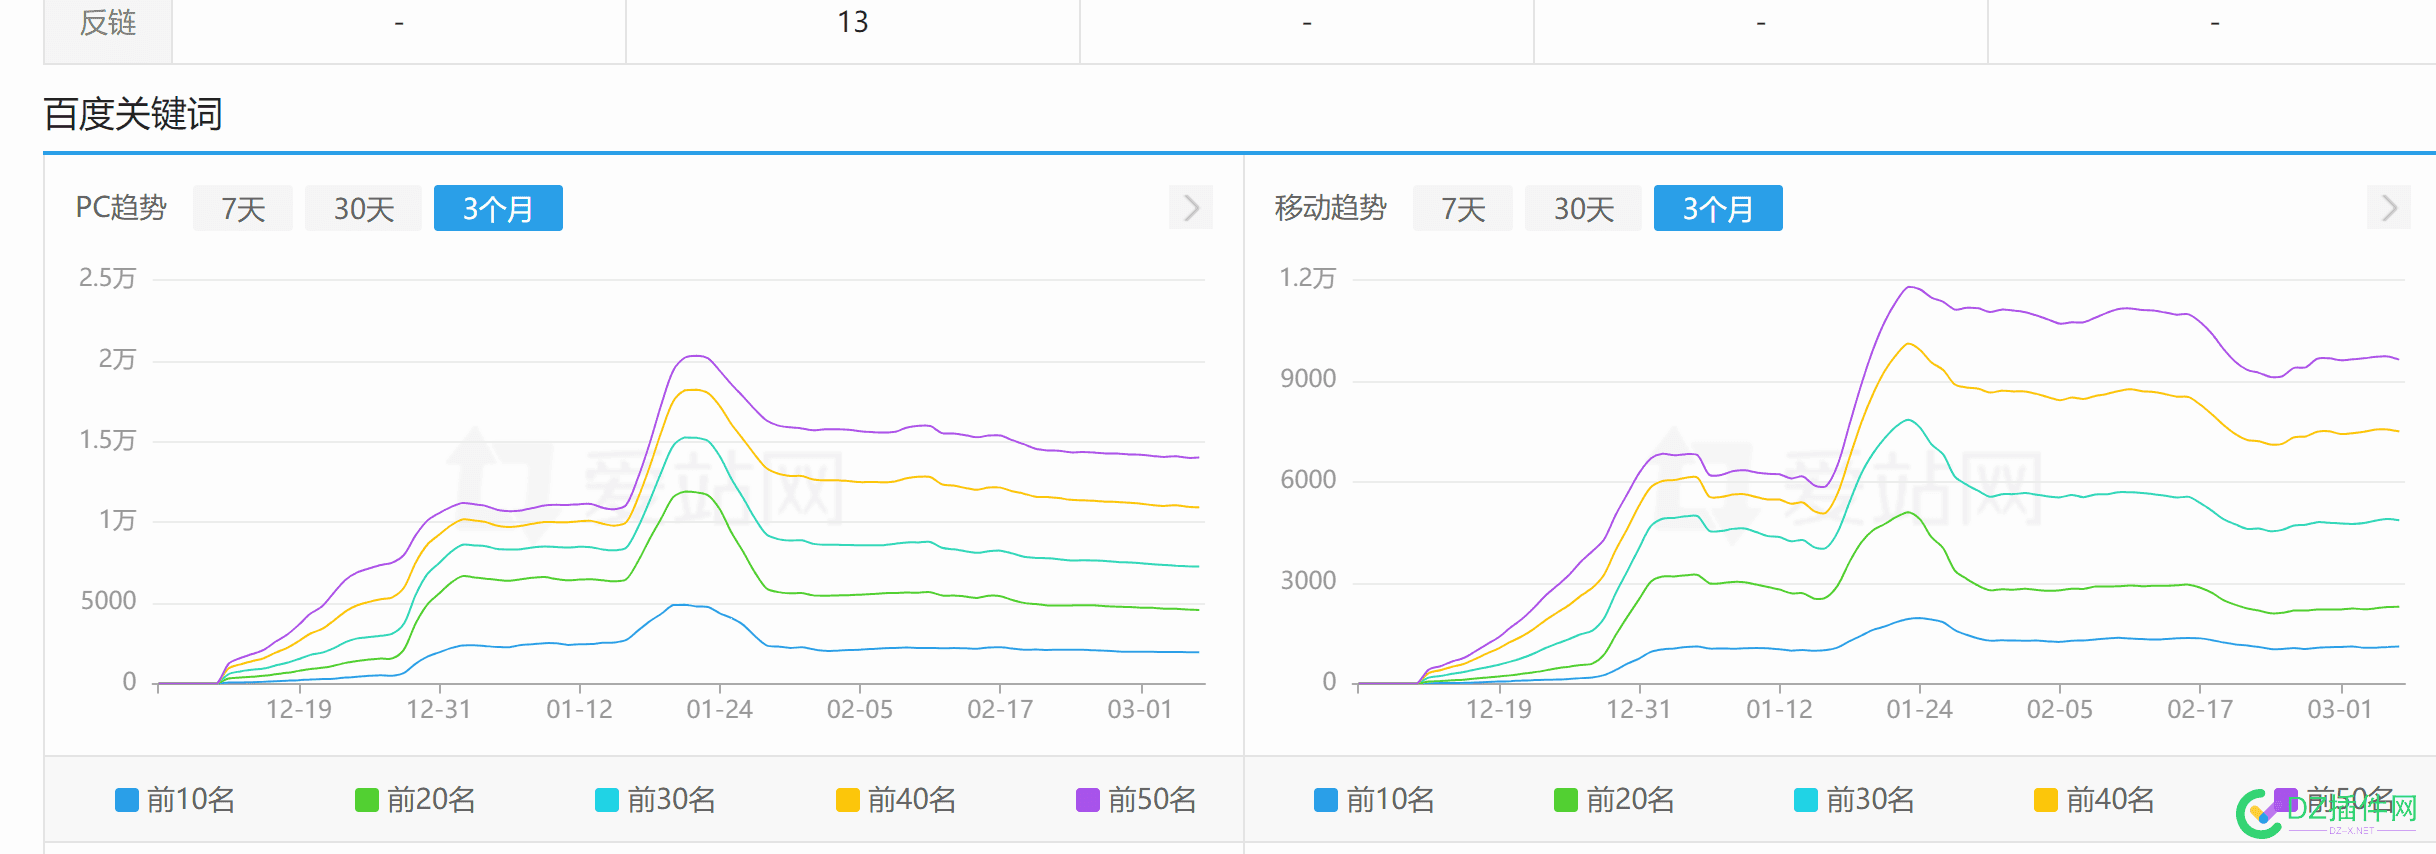Toggle 前10名 series in PC legend
Viewport: 2436px width, 854px height.
pos(175,800)
